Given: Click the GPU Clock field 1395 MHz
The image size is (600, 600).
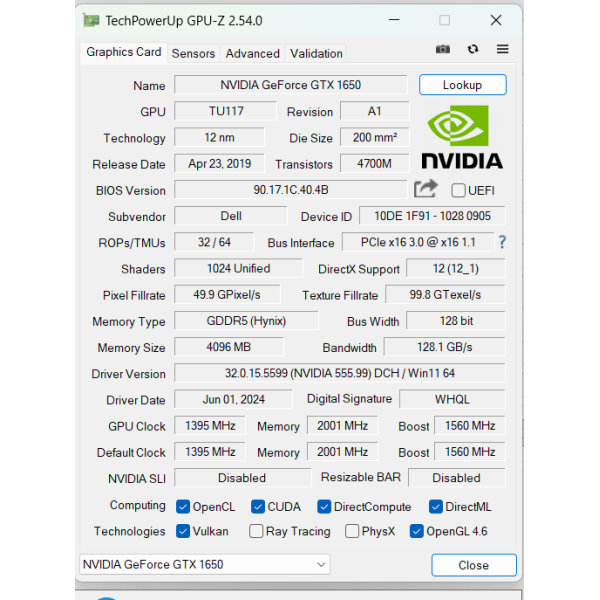Looking at the screenshot, I should [210, 426].
